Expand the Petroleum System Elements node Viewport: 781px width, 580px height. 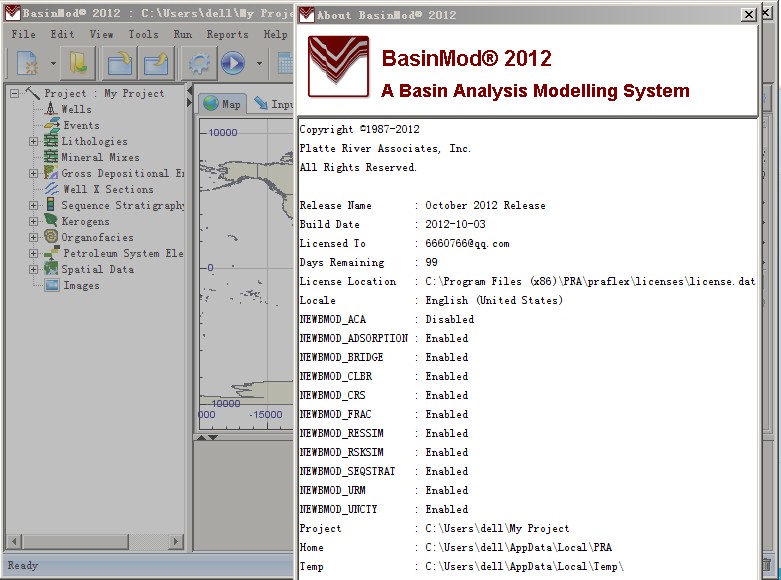[33, 253]
